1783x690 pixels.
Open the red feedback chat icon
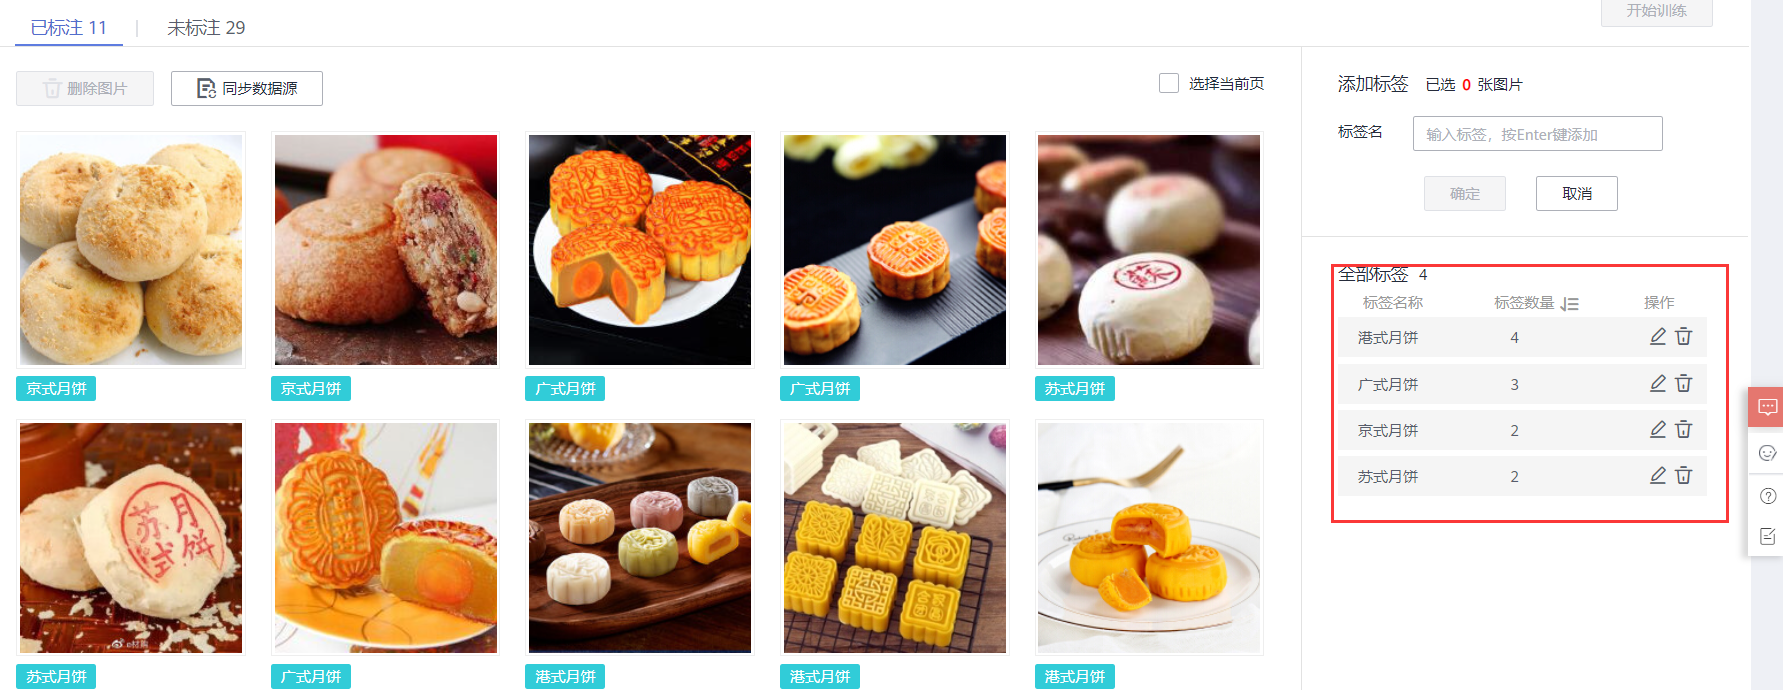[1767, 407]
